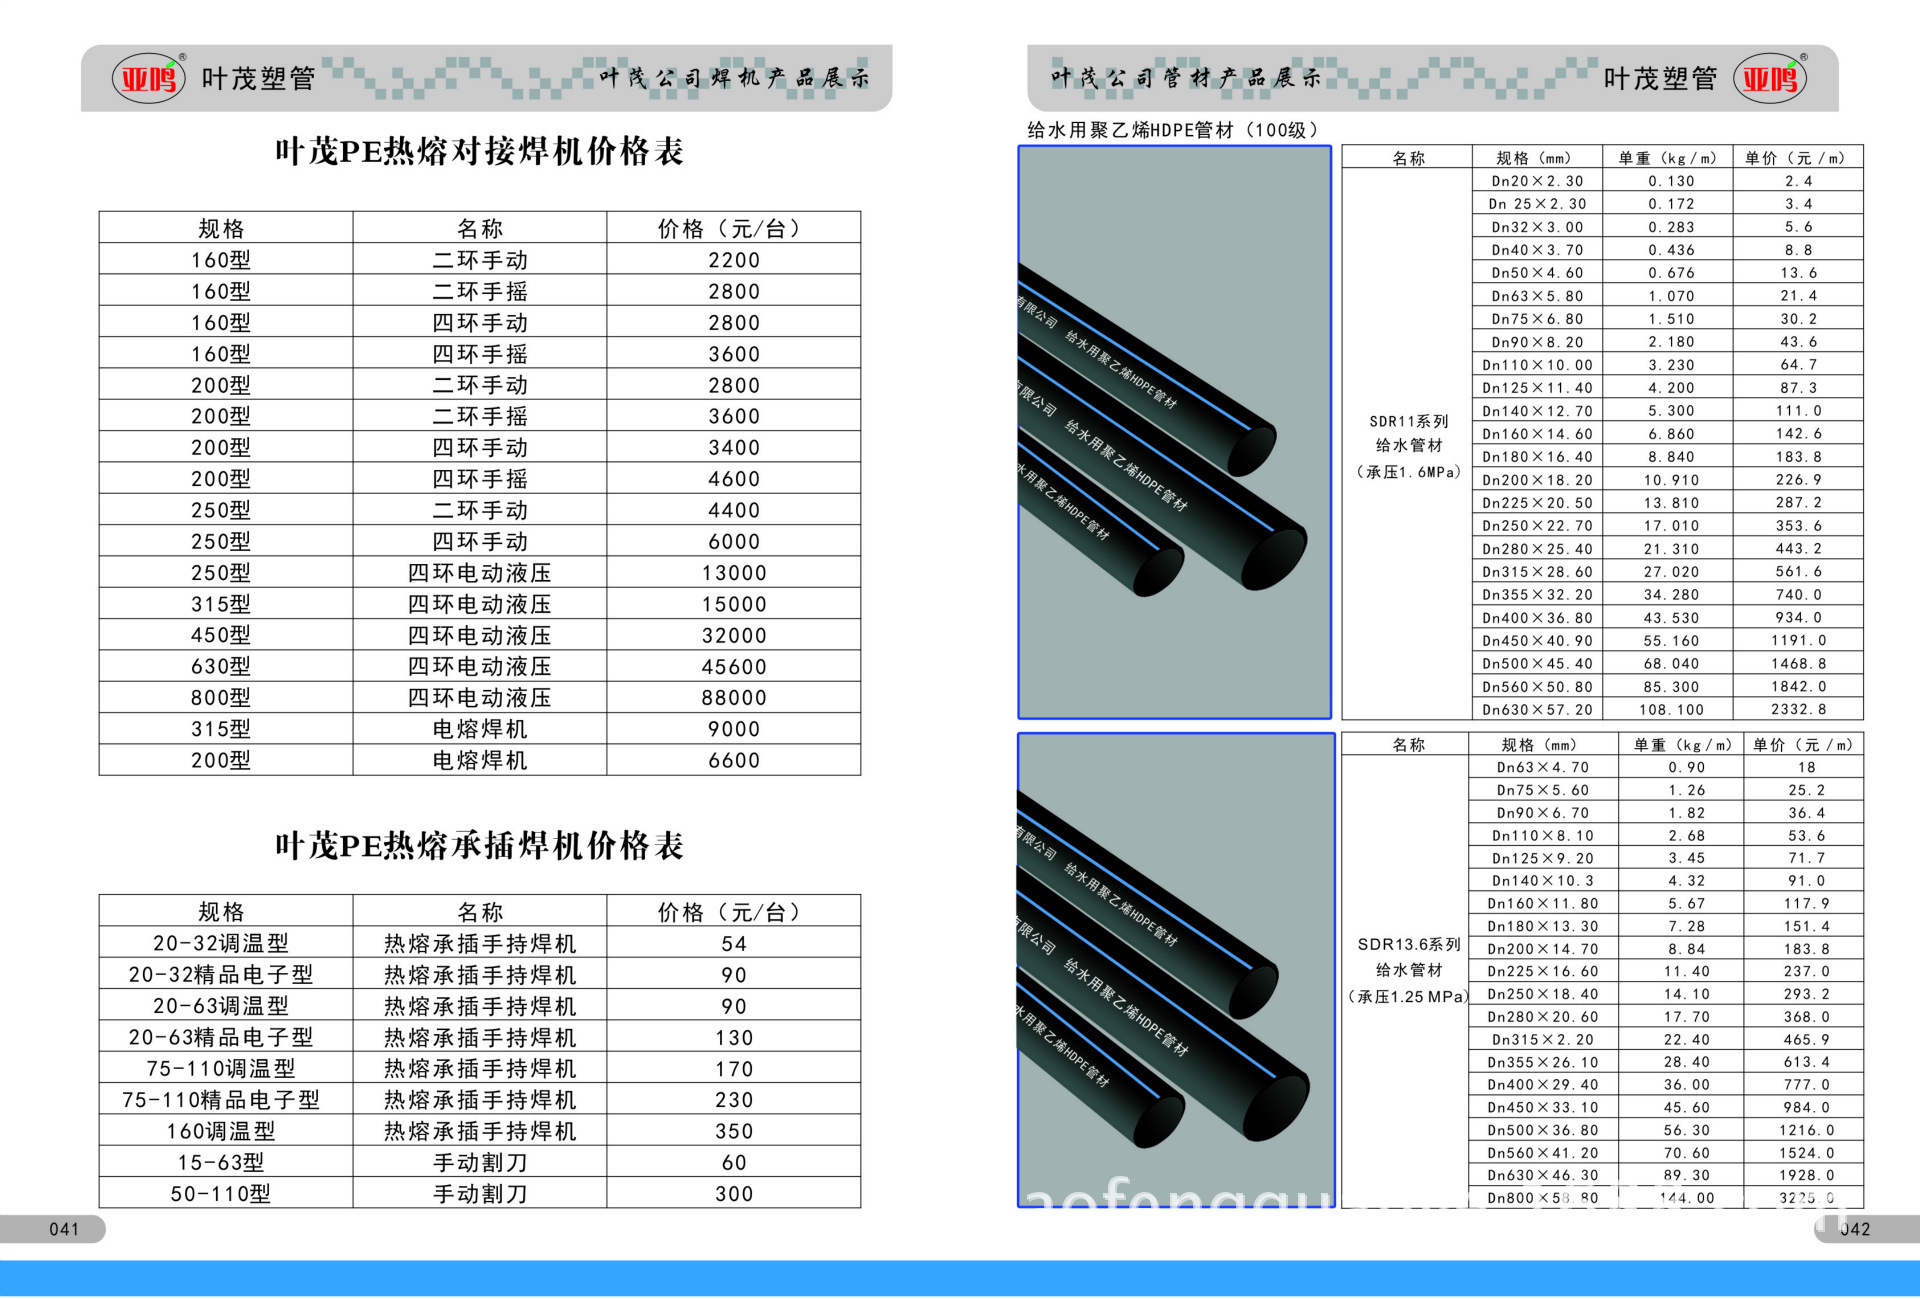Select the price cell 13000
Viewport: 1920px width, 1299px height.
pyautogui.click(x=734, y=573)
